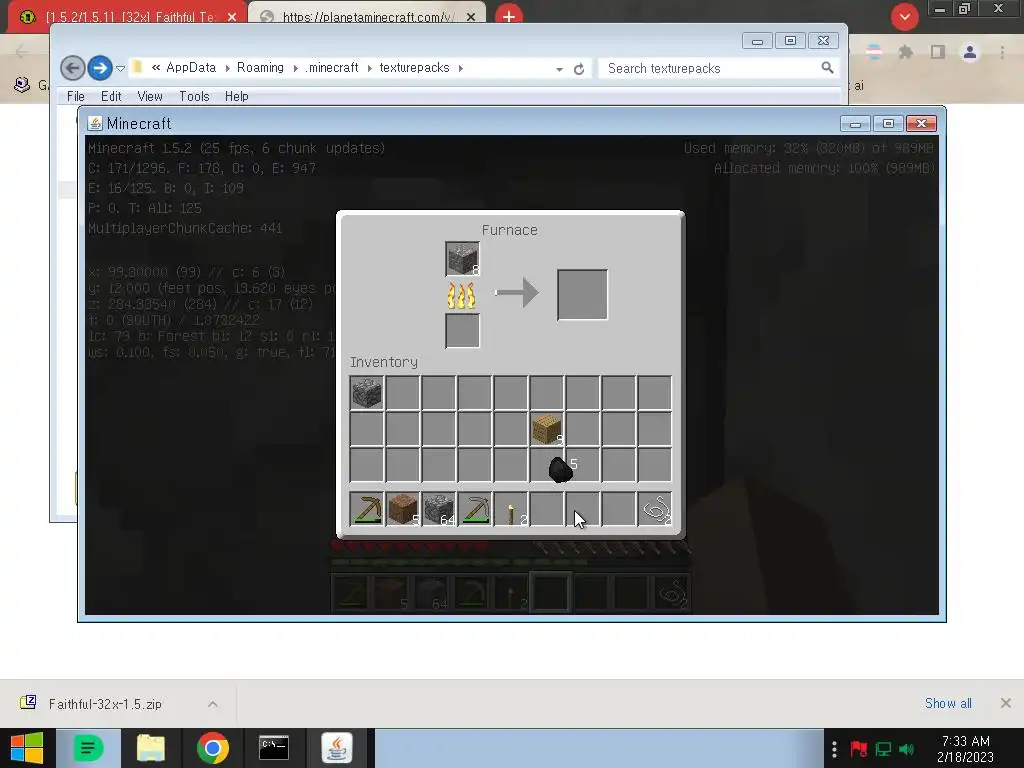The width and height of the screenshot is (1024, 768).
Task: Switch to the planetaminecraft.com tab
Action: pos(368,17)
